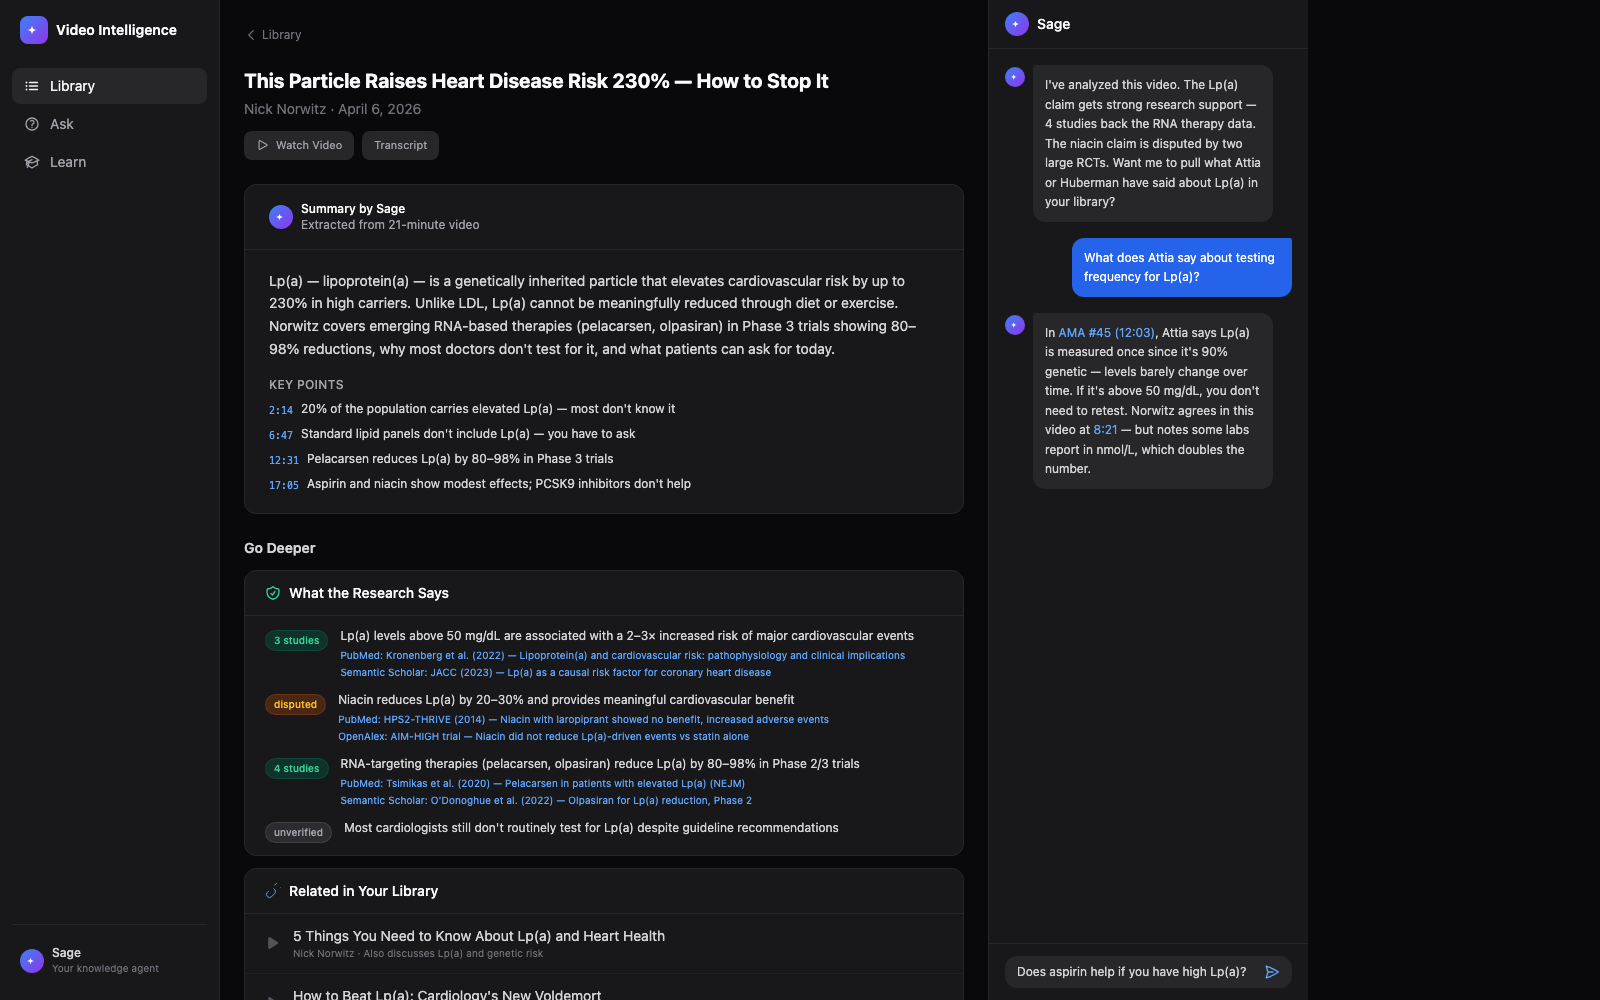This screenshot has height=1000, width=1600.
Task: Click the unverified badge
Action: point(298,833)
